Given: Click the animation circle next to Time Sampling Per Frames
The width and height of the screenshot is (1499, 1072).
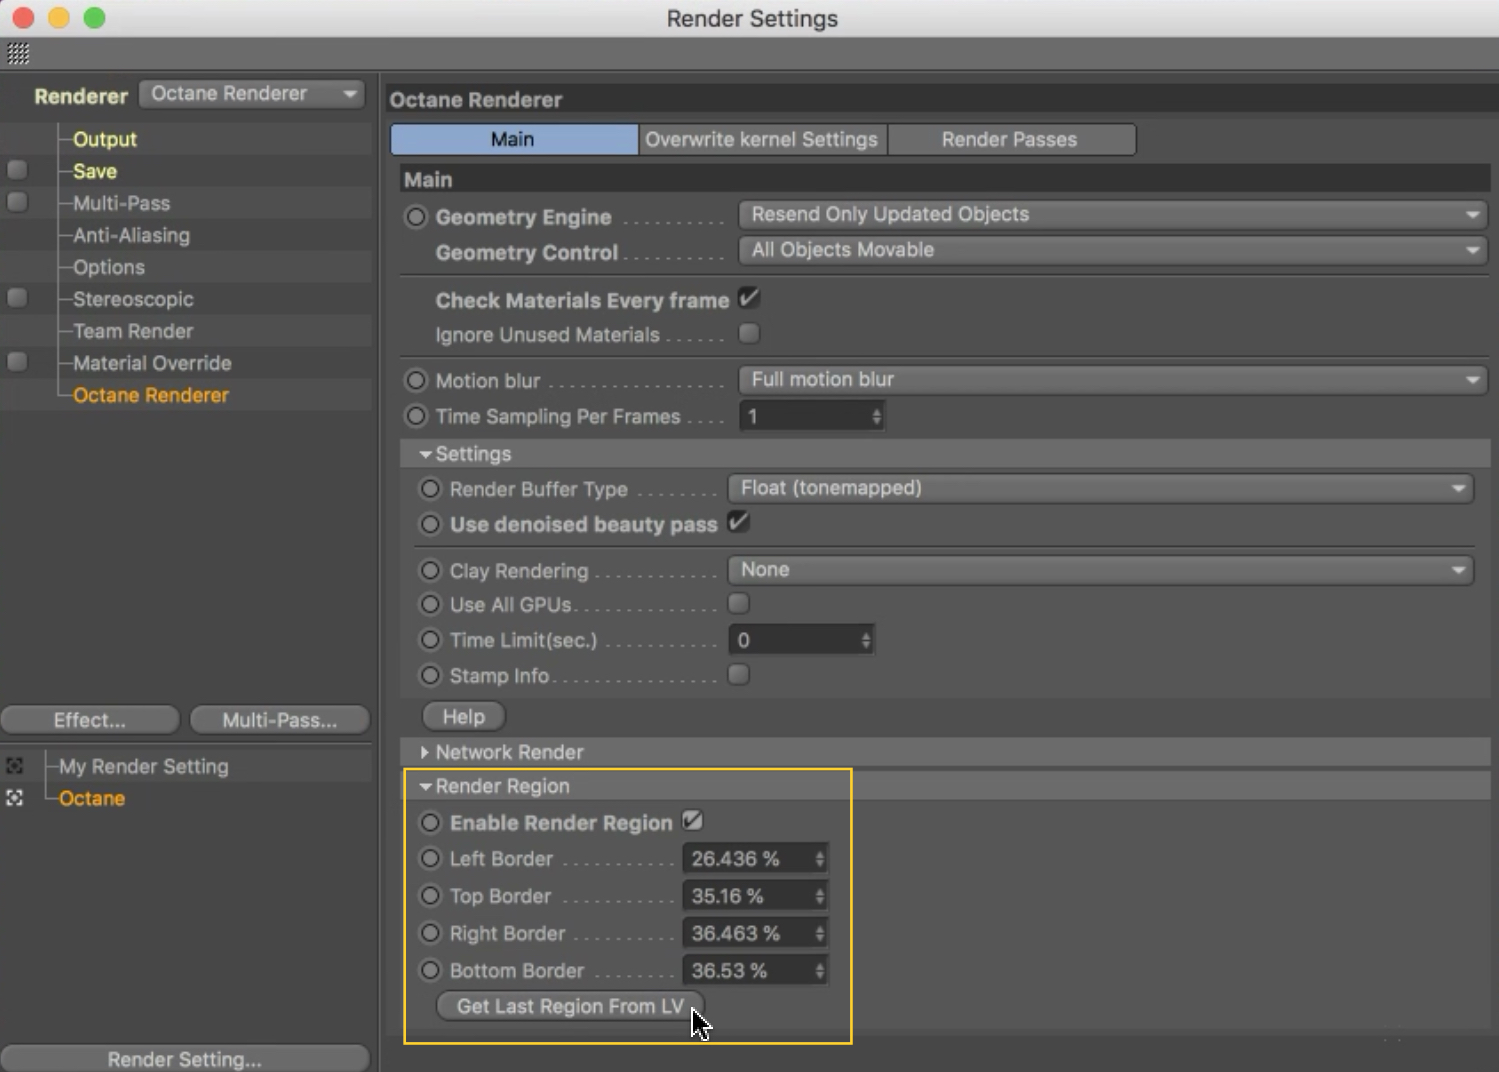Looking at the screenshot, I should pyautogui.click(x=416, y=416).
